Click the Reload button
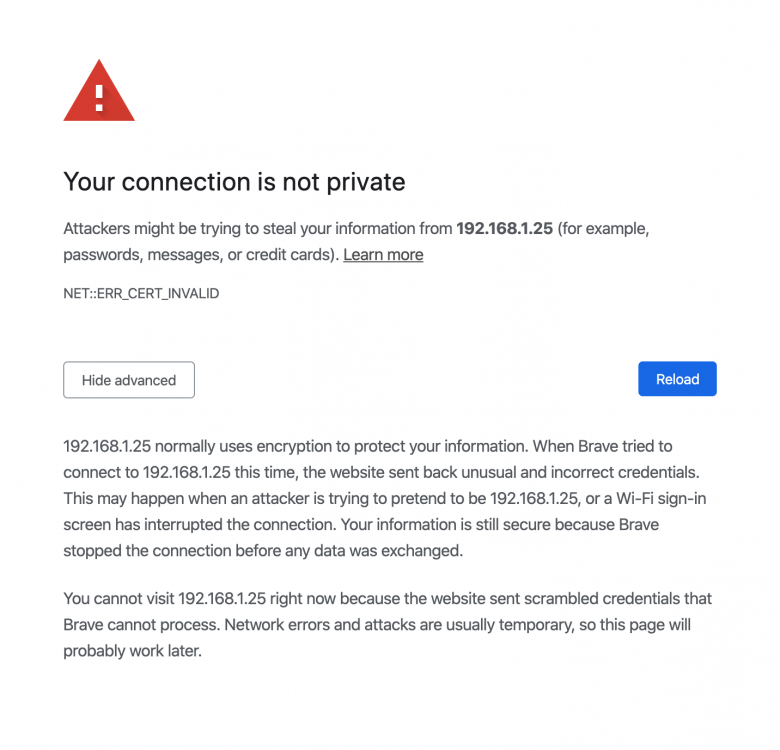The image size is (780, 750). [x=677, y=379]
